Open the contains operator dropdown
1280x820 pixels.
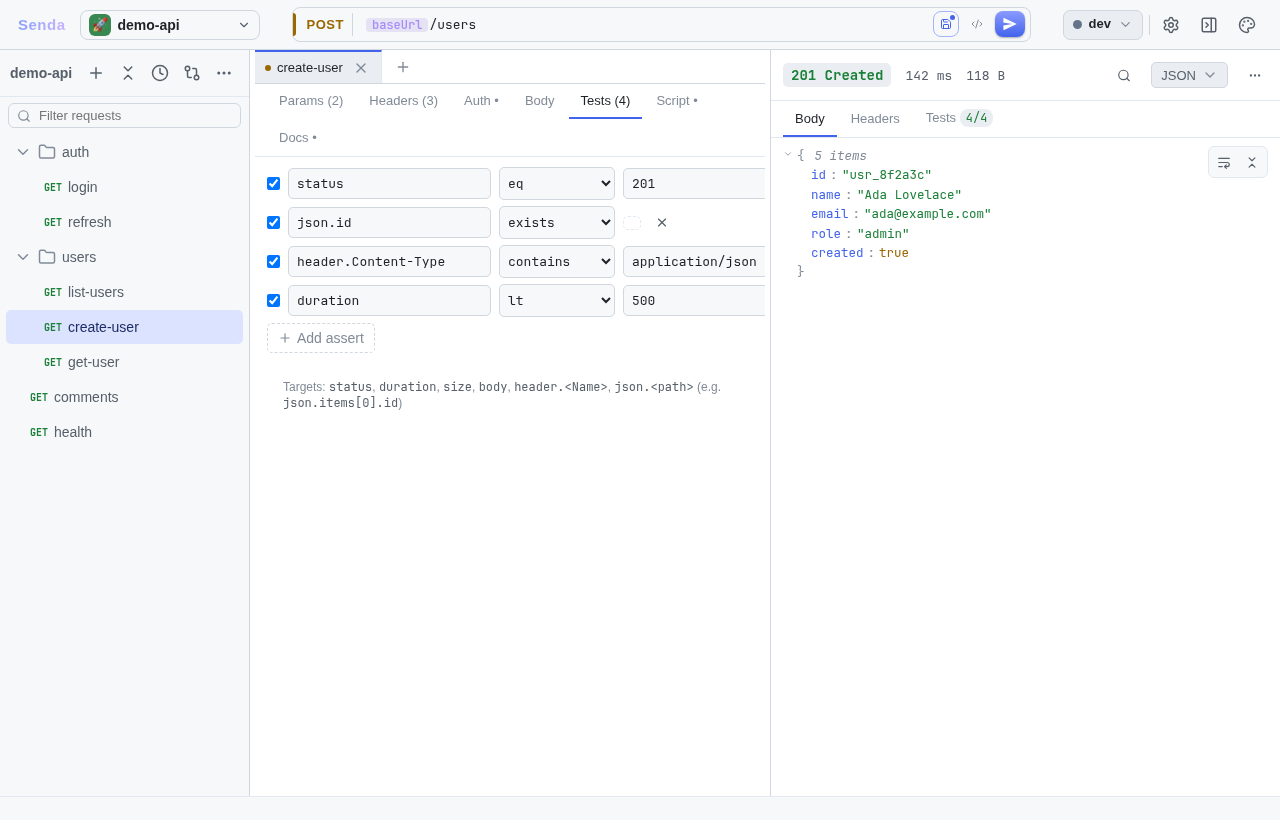(557, 262)
